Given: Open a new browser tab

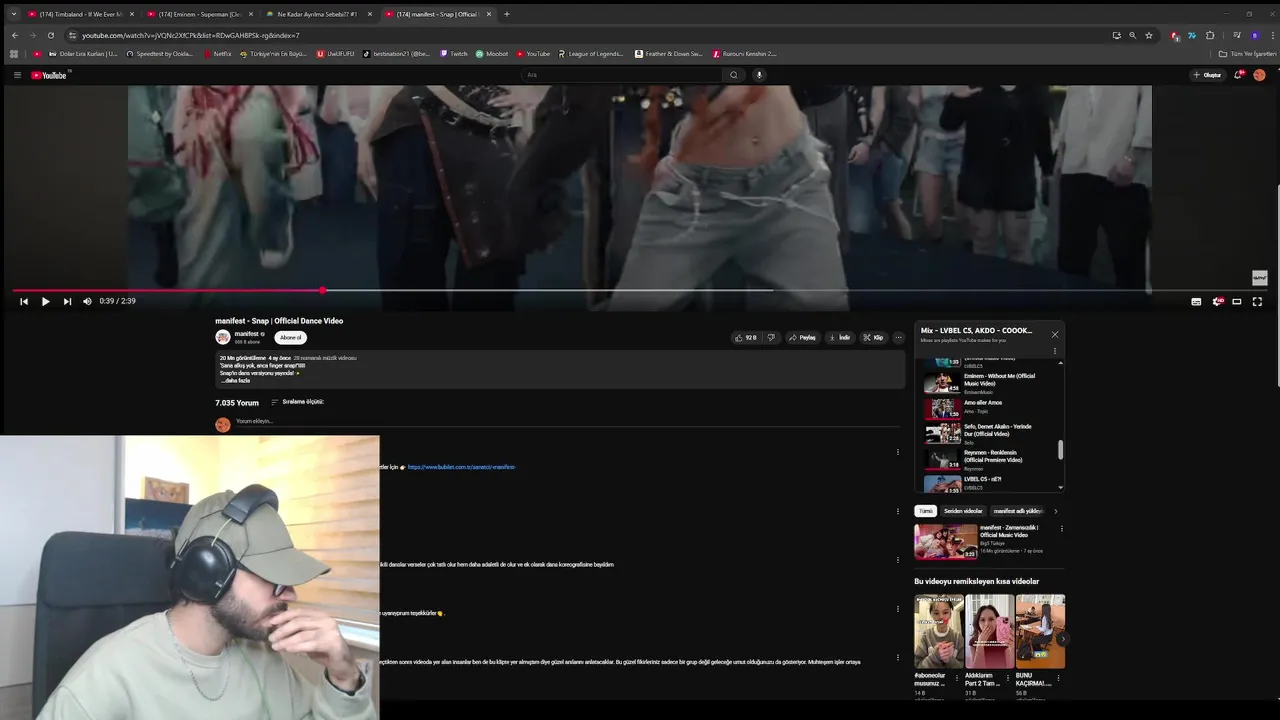Looking at the screenshot, I should pos(507,14).
